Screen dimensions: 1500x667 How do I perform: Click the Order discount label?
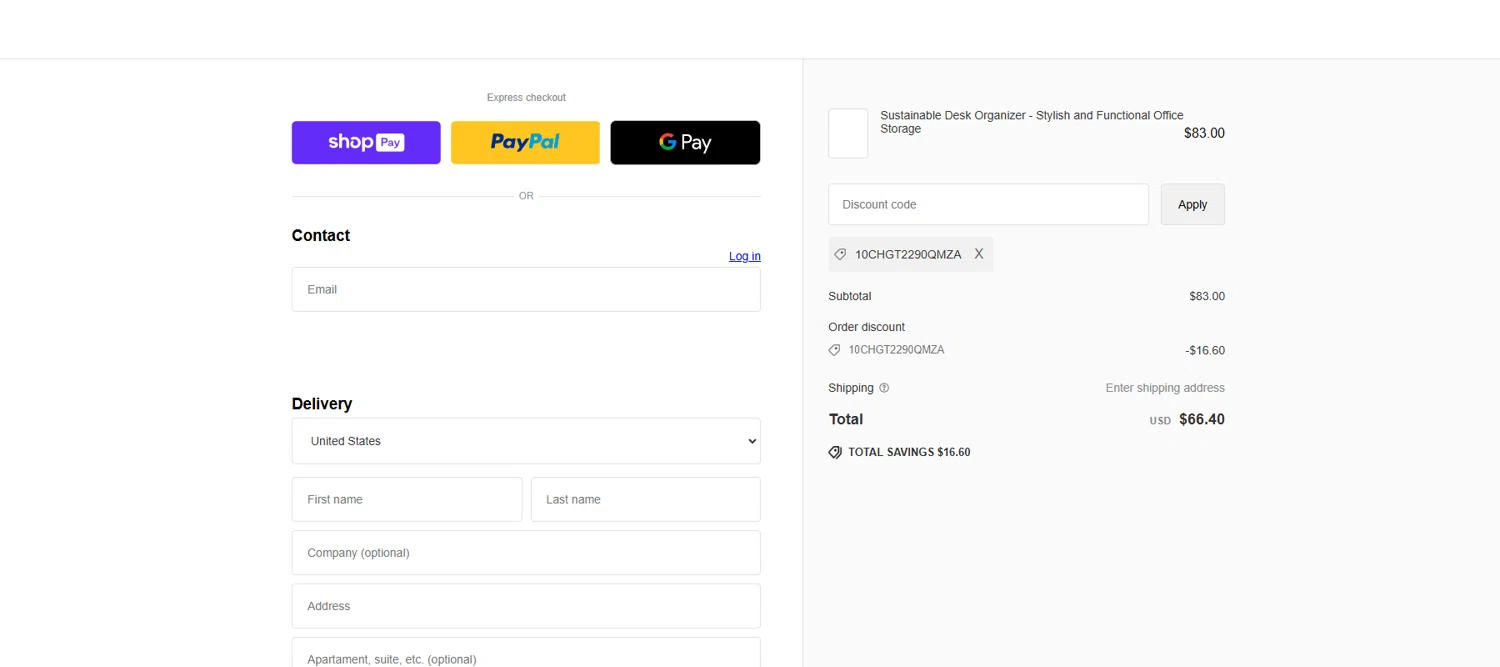click(x=867, y=327)
